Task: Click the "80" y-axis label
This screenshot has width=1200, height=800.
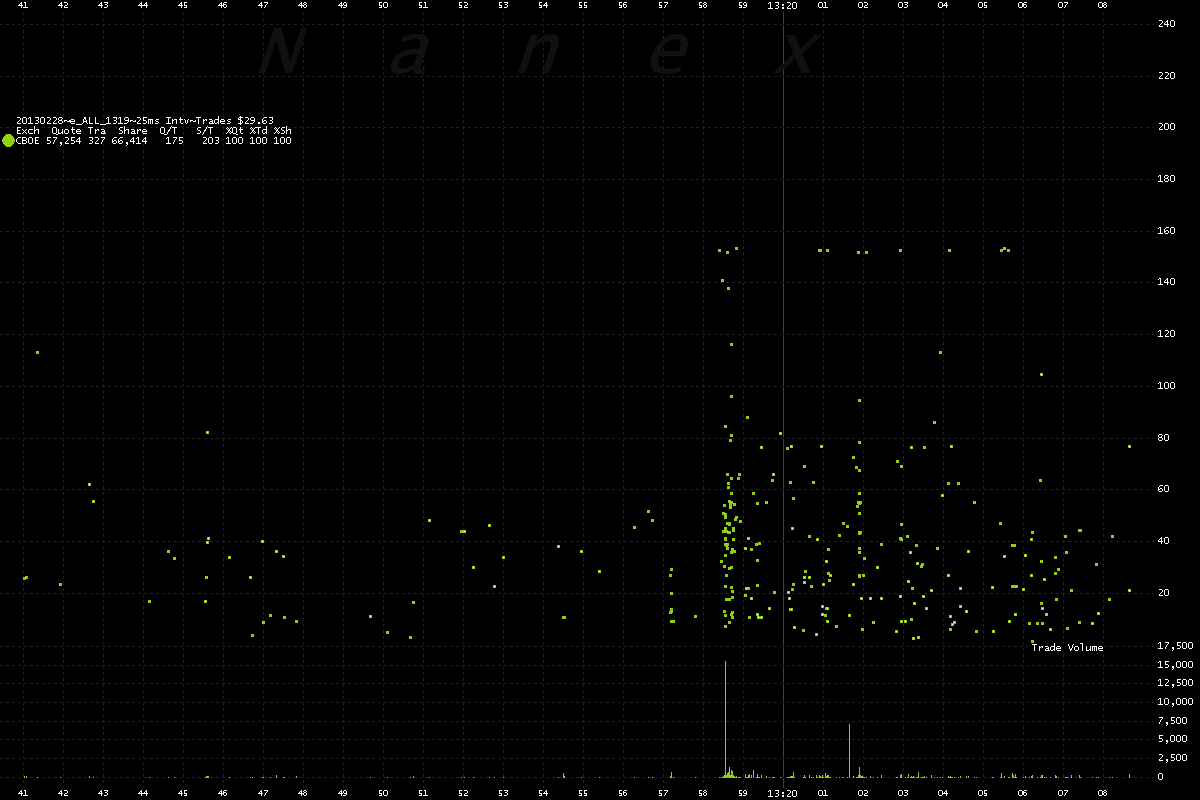Action: point(1163,438)
